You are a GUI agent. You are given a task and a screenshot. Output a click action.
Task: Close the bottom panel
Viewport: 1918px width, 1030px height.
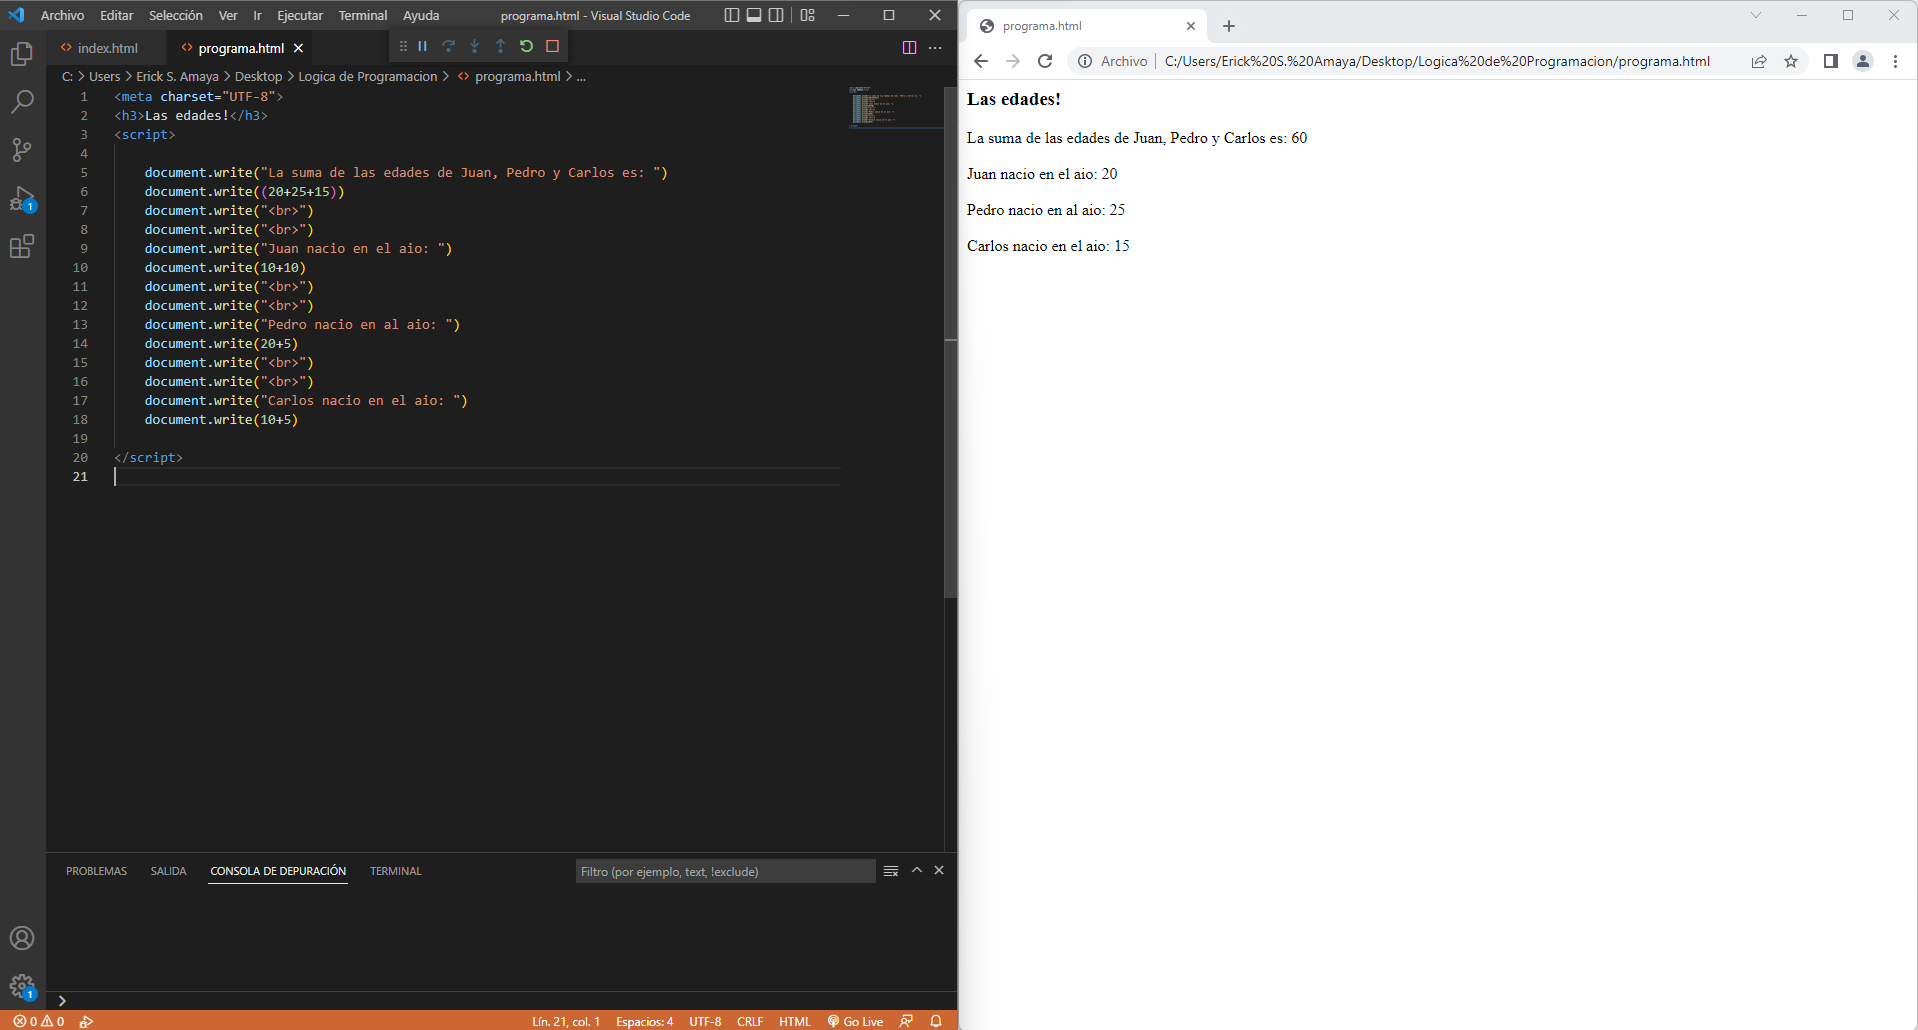(939, 870)
